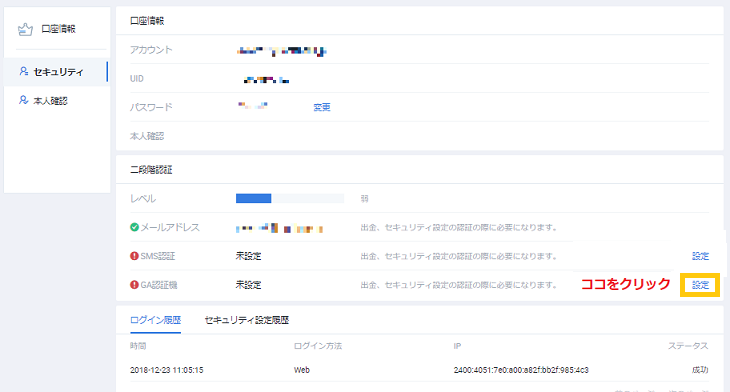
Task: Click 設定 link in the SMS認証 row
Action: point(700,256)
